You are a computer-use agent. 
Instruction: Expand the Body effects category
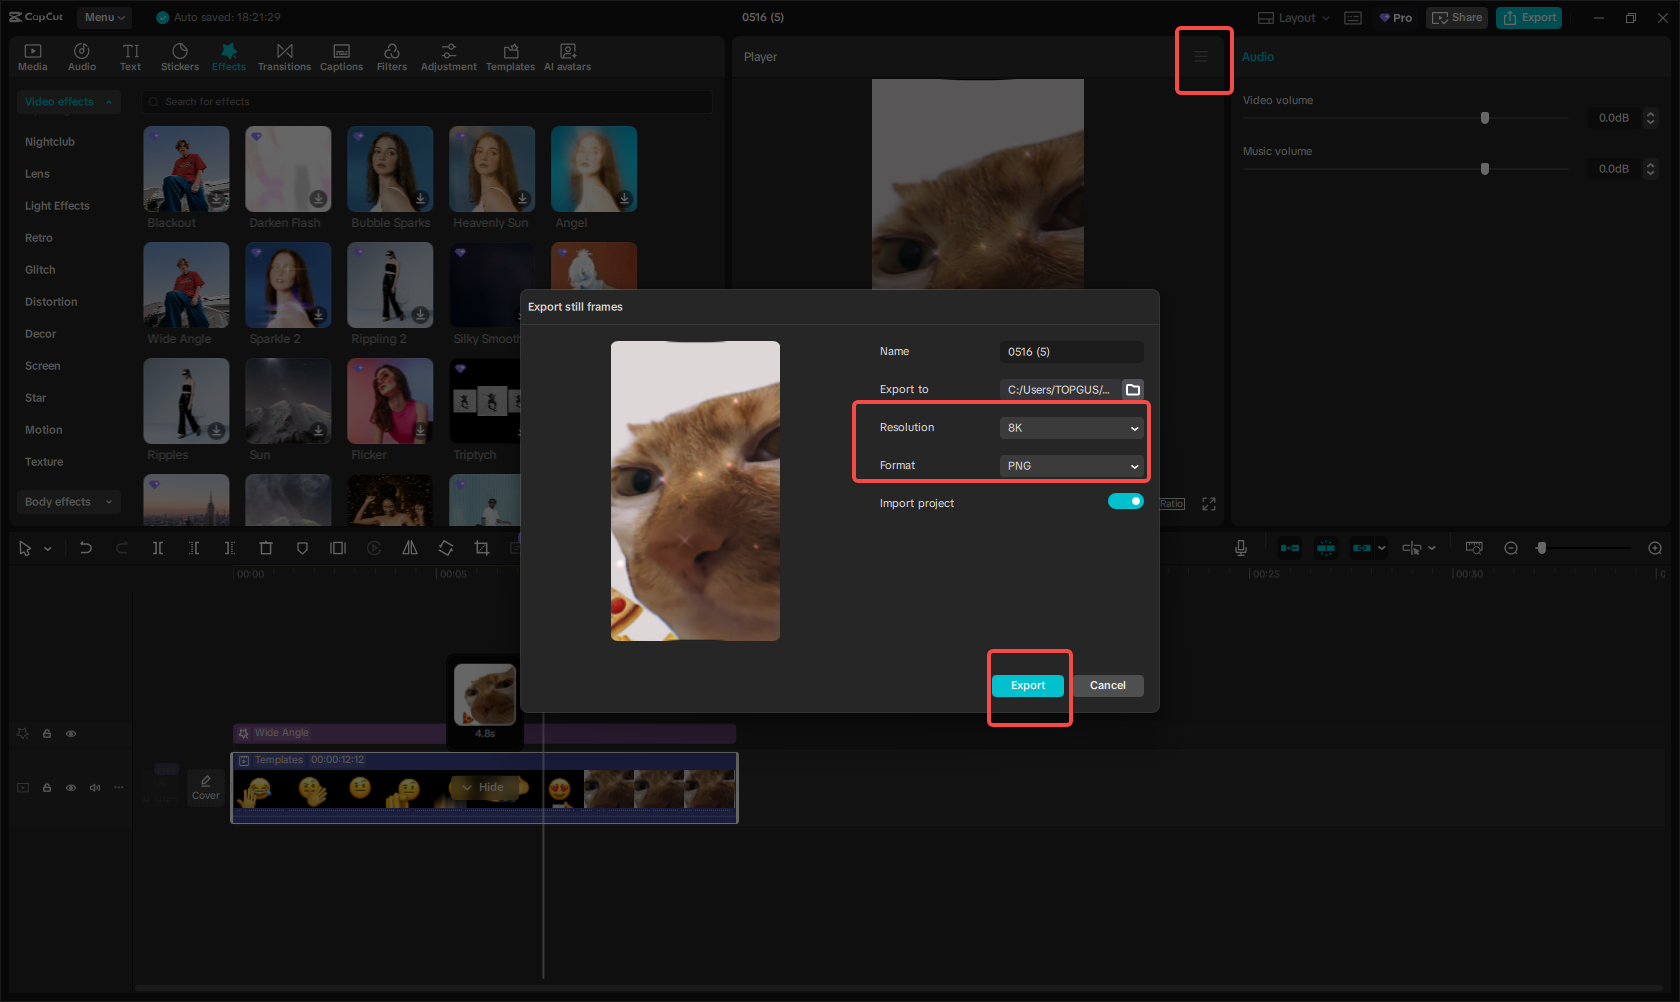point(68,502)
